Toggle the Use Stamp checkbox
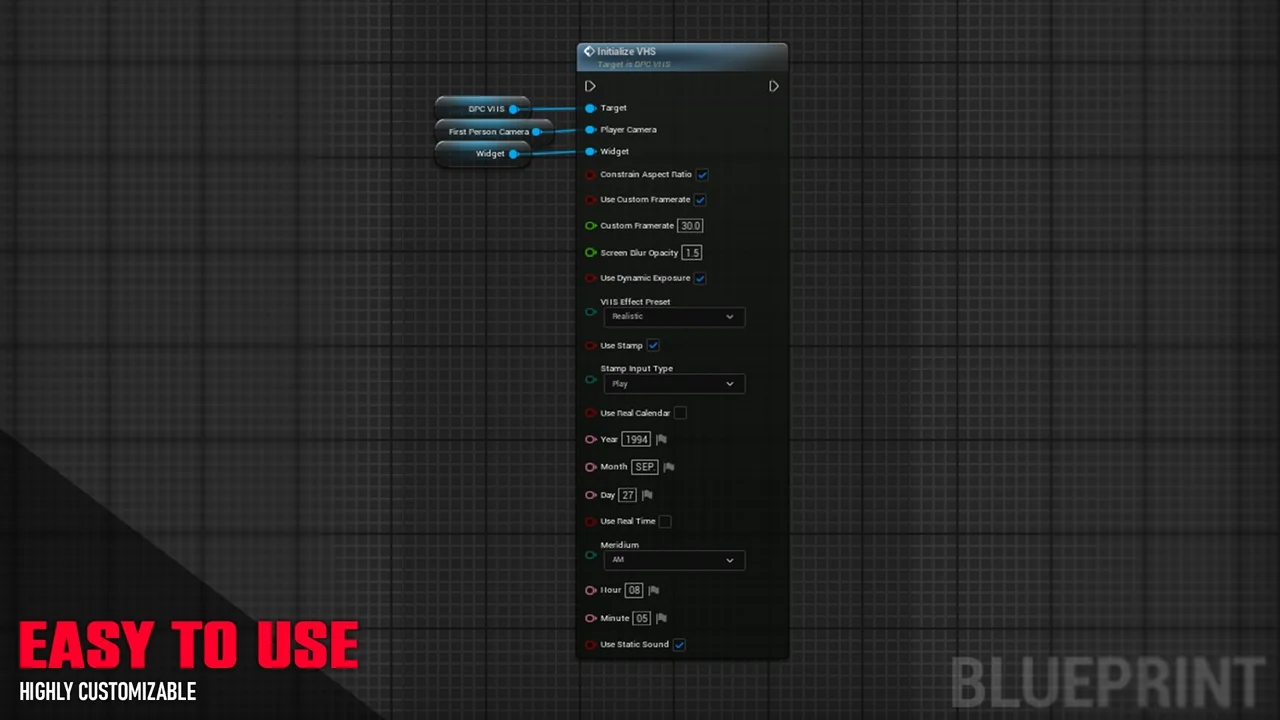This screenshot has width=1280, height=720. pos(653,346)
